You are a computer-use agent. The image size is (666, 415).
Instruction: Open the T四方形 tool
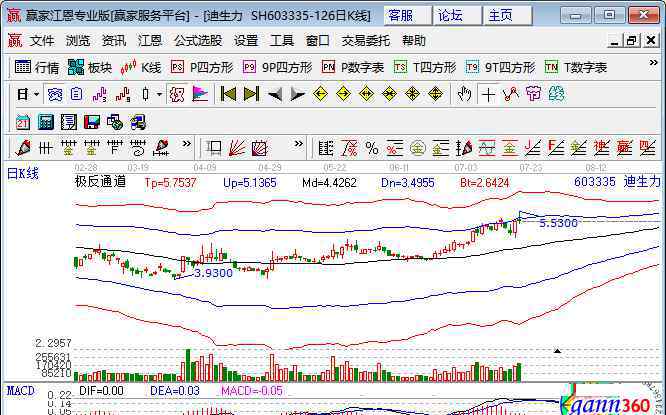tap(425, 67)
